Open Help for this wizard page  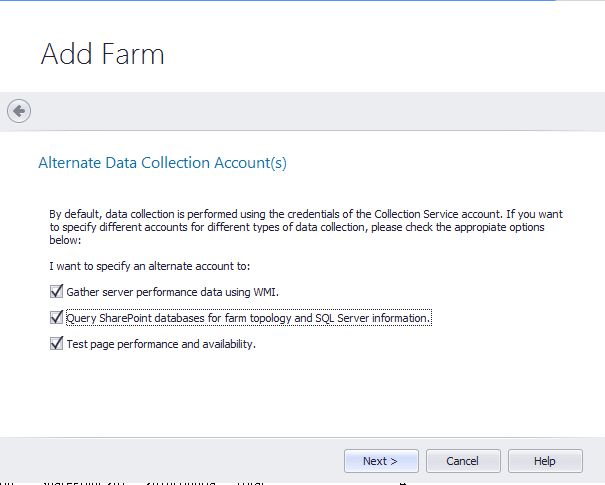tap(545, 461)
